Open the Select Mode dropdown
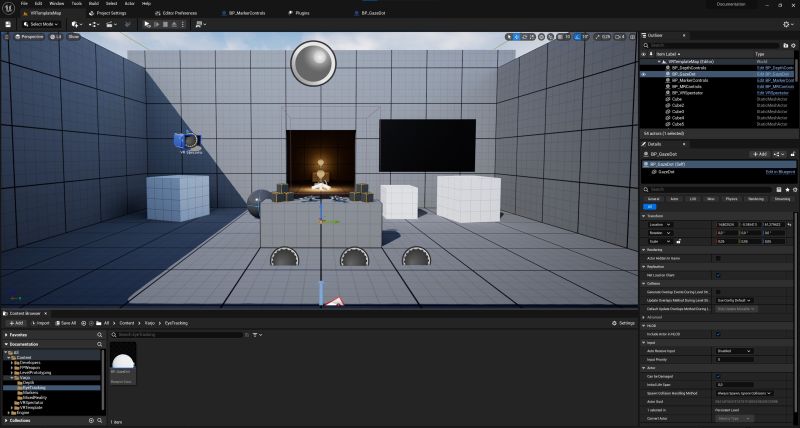Viewport: 800px width, 428px height. 41,24
